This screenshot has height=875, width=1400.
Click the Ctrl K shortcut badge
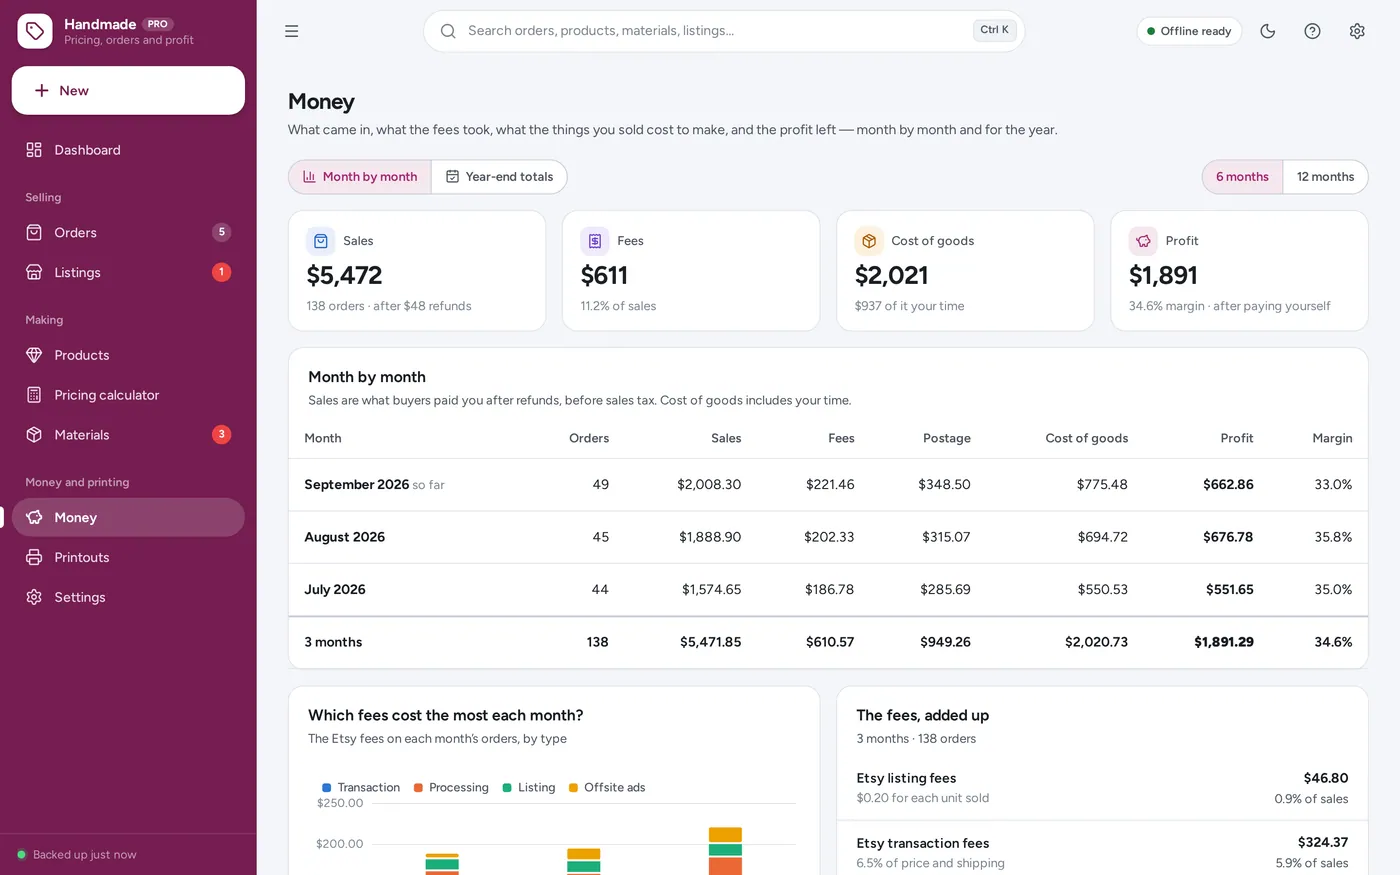(x=994, y=30)
